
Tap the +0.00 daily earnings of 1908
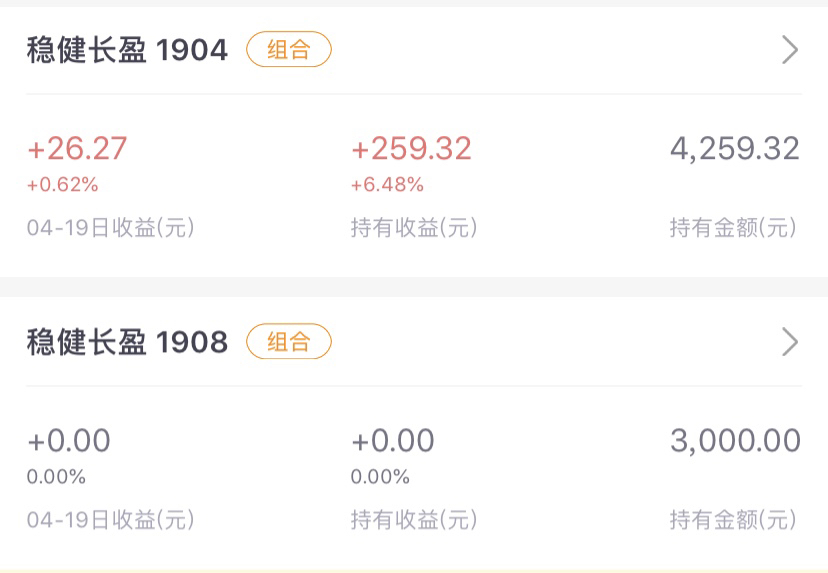click(x=69, y=440)
